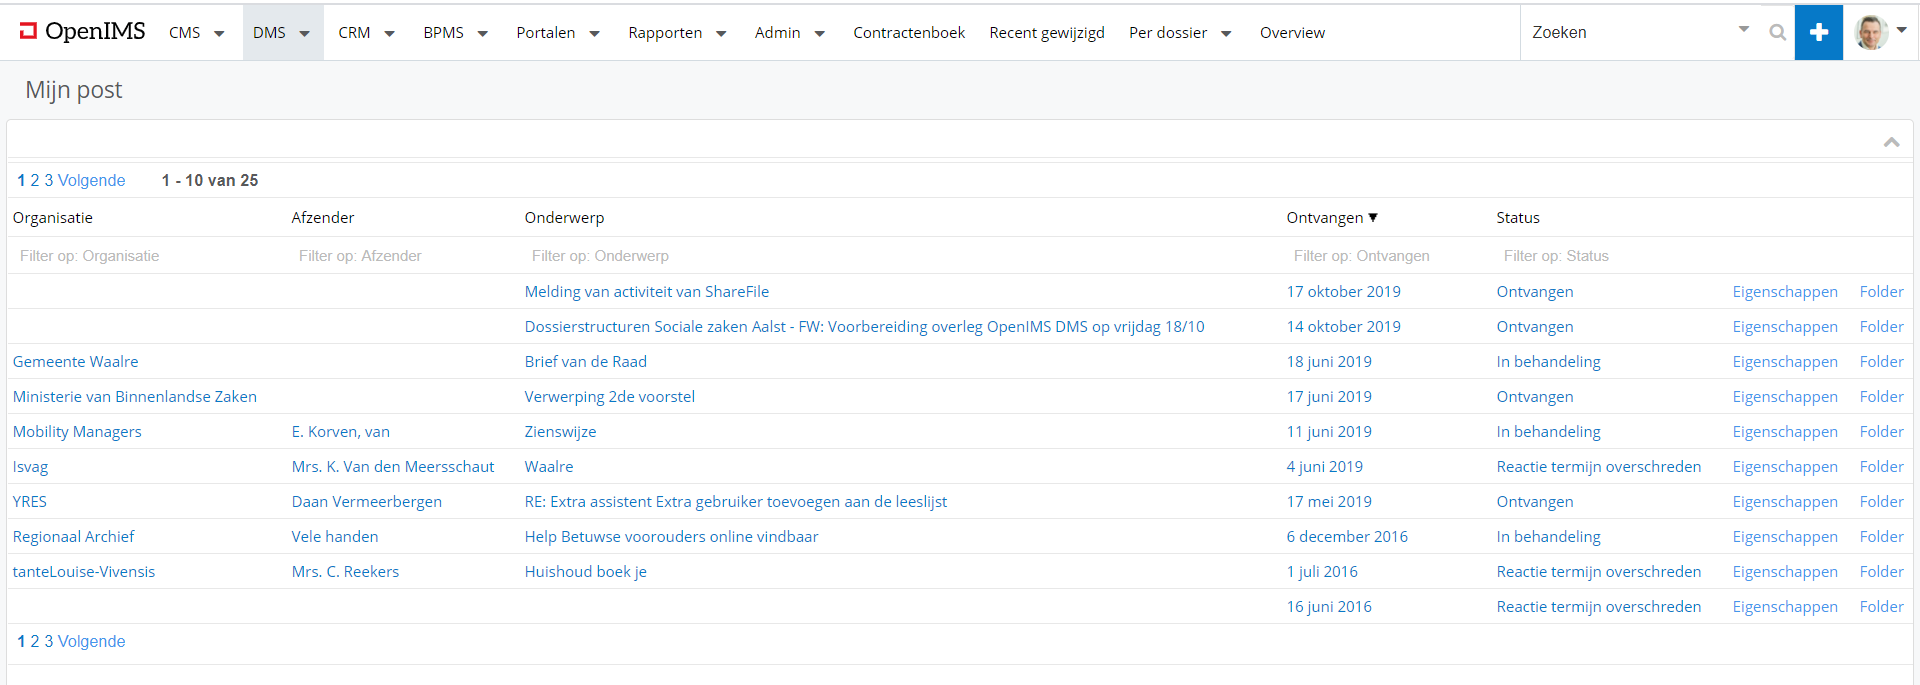Open the BPMS menu

(x=455, y=33)
